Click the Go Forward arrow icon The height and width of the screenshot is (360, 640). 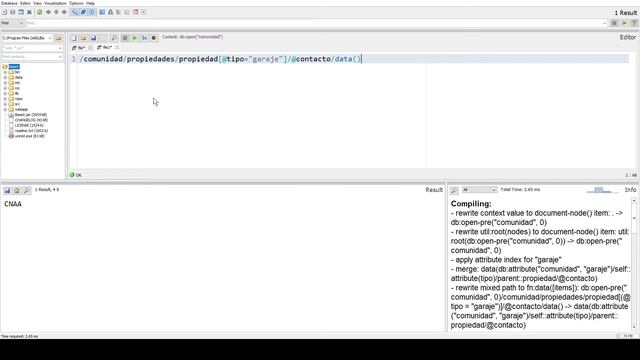(x=64, y=12)
